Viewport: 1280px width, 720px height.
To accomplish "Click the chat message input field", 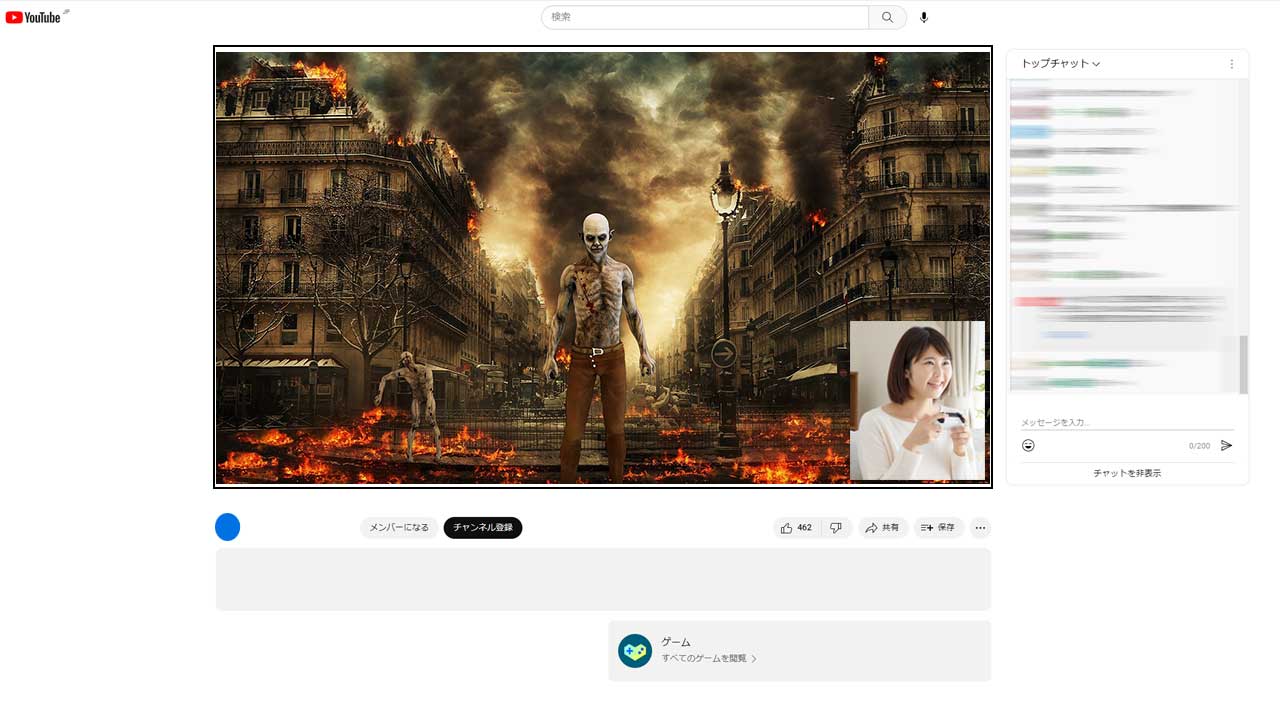I will (1110, 422).
